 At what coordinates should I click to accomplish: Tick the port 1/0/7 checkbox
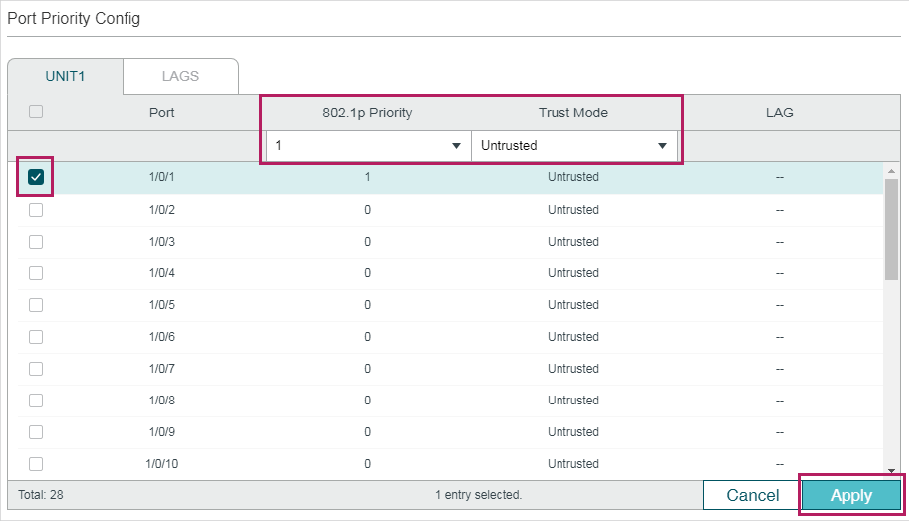coord(36,369)
